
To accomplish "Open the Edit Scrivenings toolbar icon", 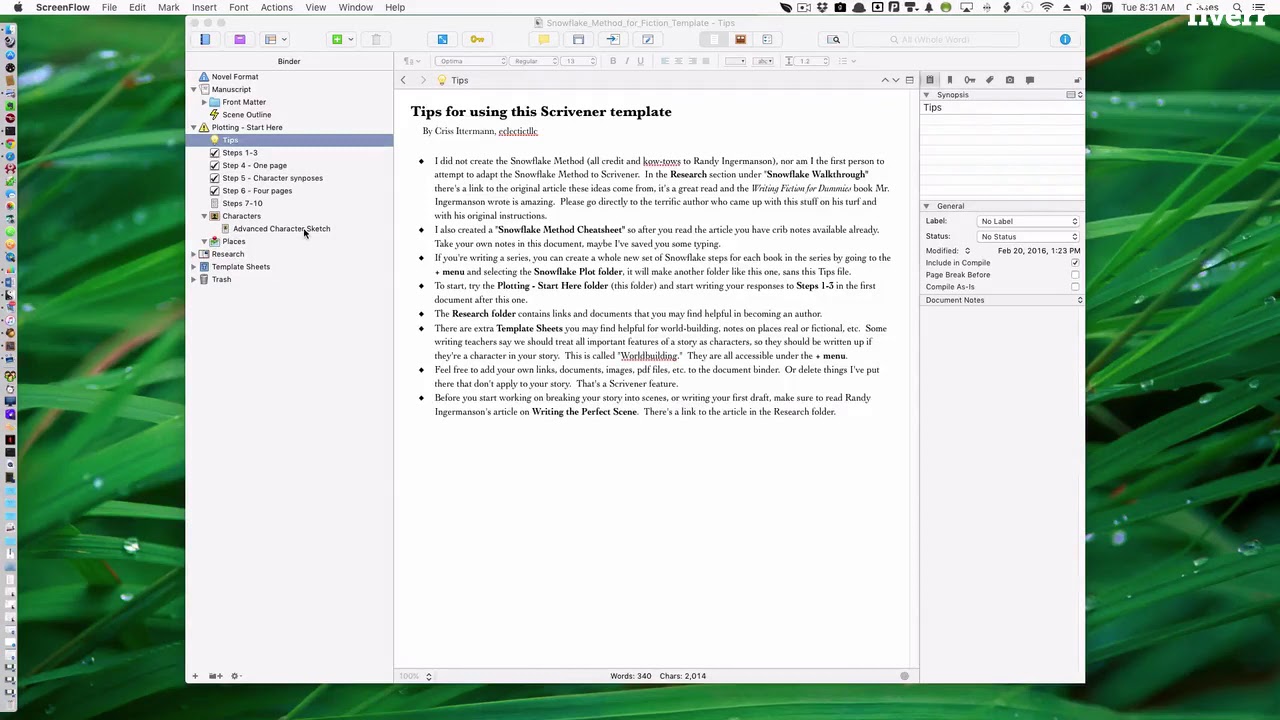I will click(648, 39).
